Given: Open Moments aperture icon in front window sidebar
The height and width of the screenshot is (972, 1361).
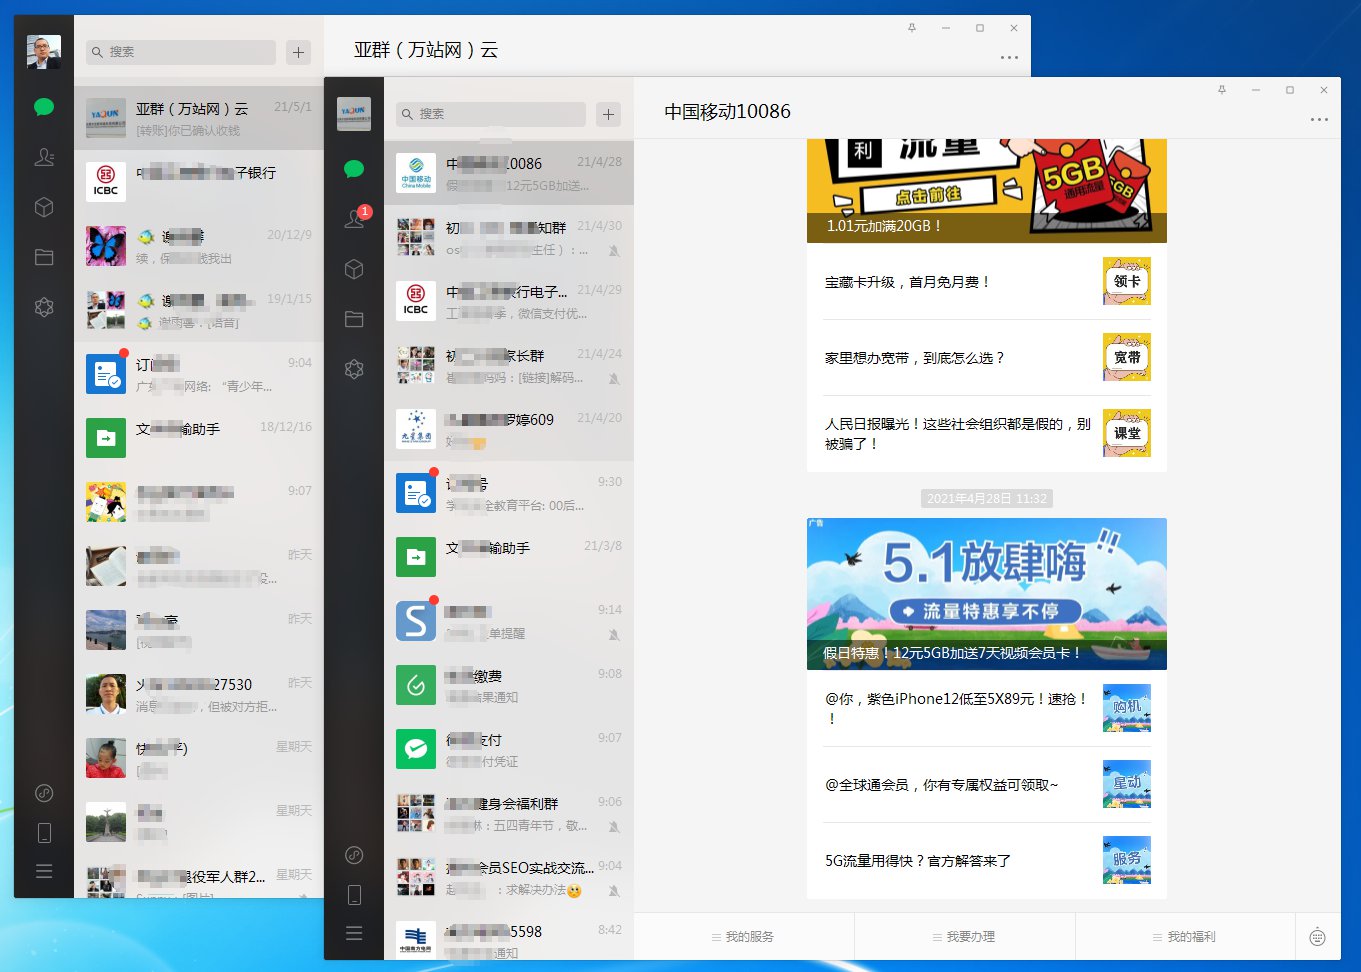Looking at the screenshot, I should [x=353, y=369].
